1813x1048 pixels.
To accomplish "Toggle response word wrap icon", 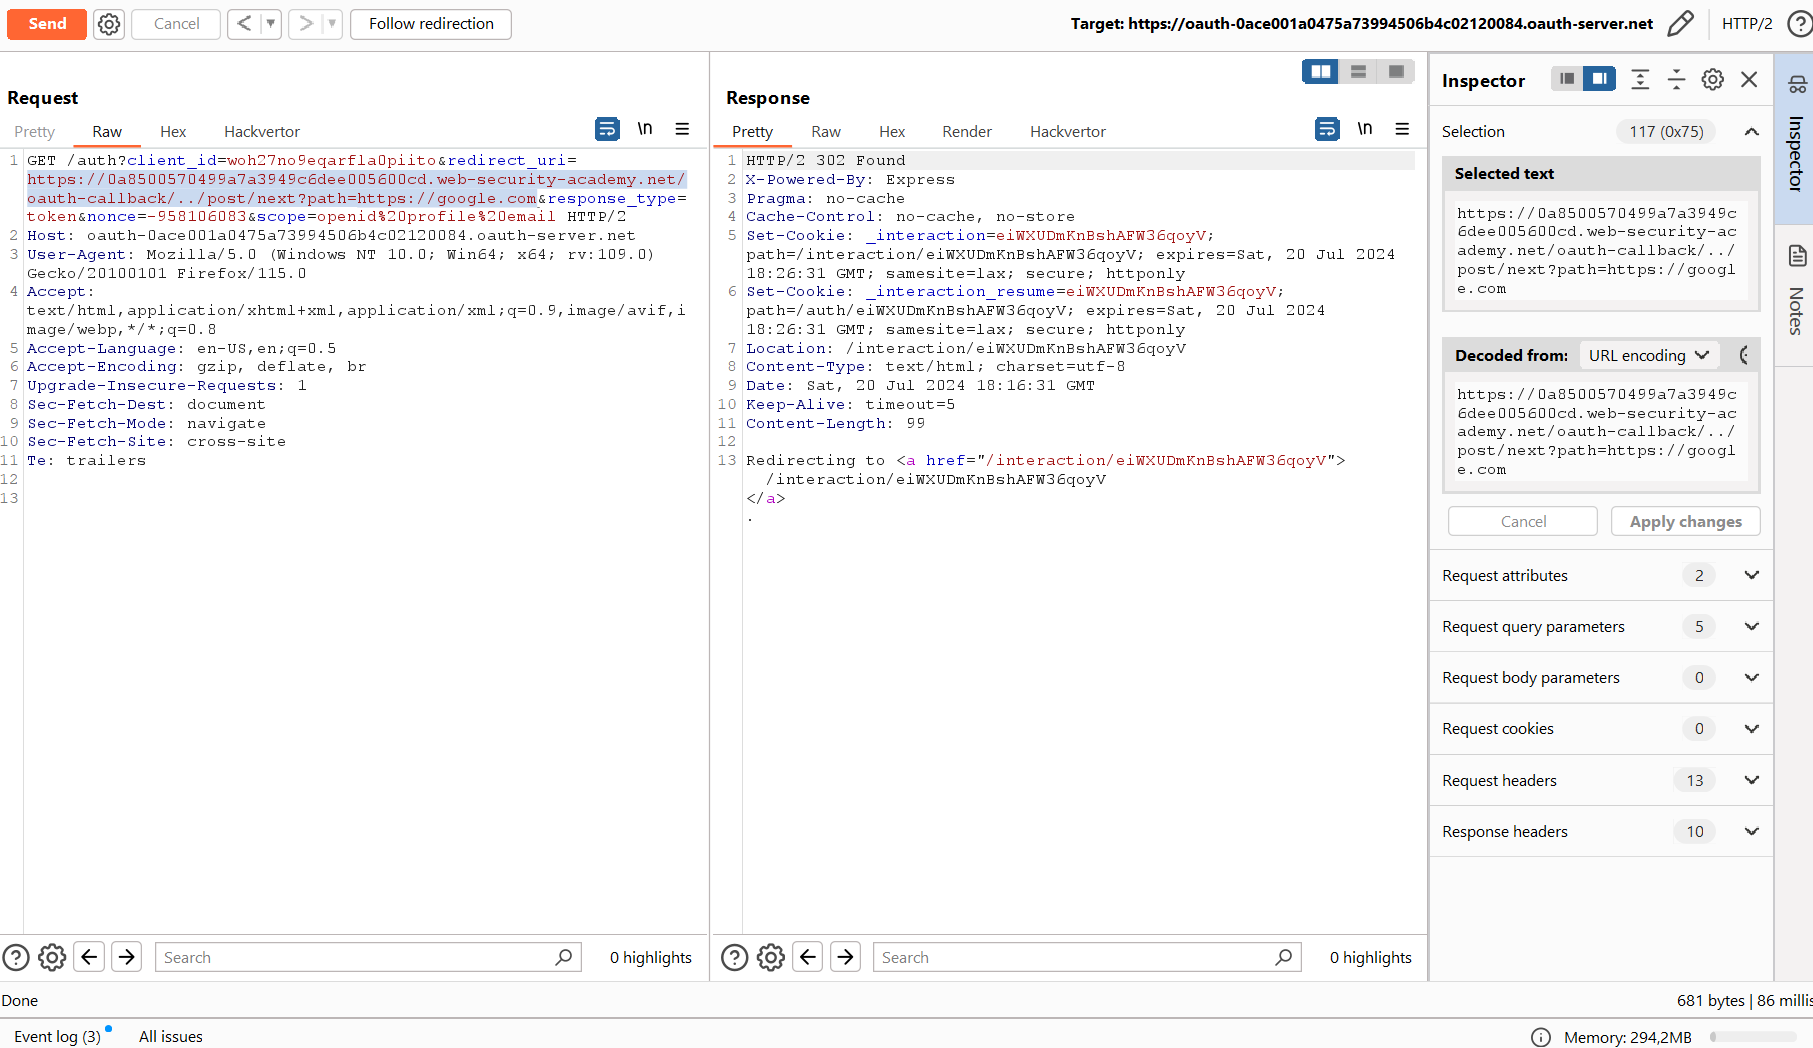I will click(x=1327, y=129).
